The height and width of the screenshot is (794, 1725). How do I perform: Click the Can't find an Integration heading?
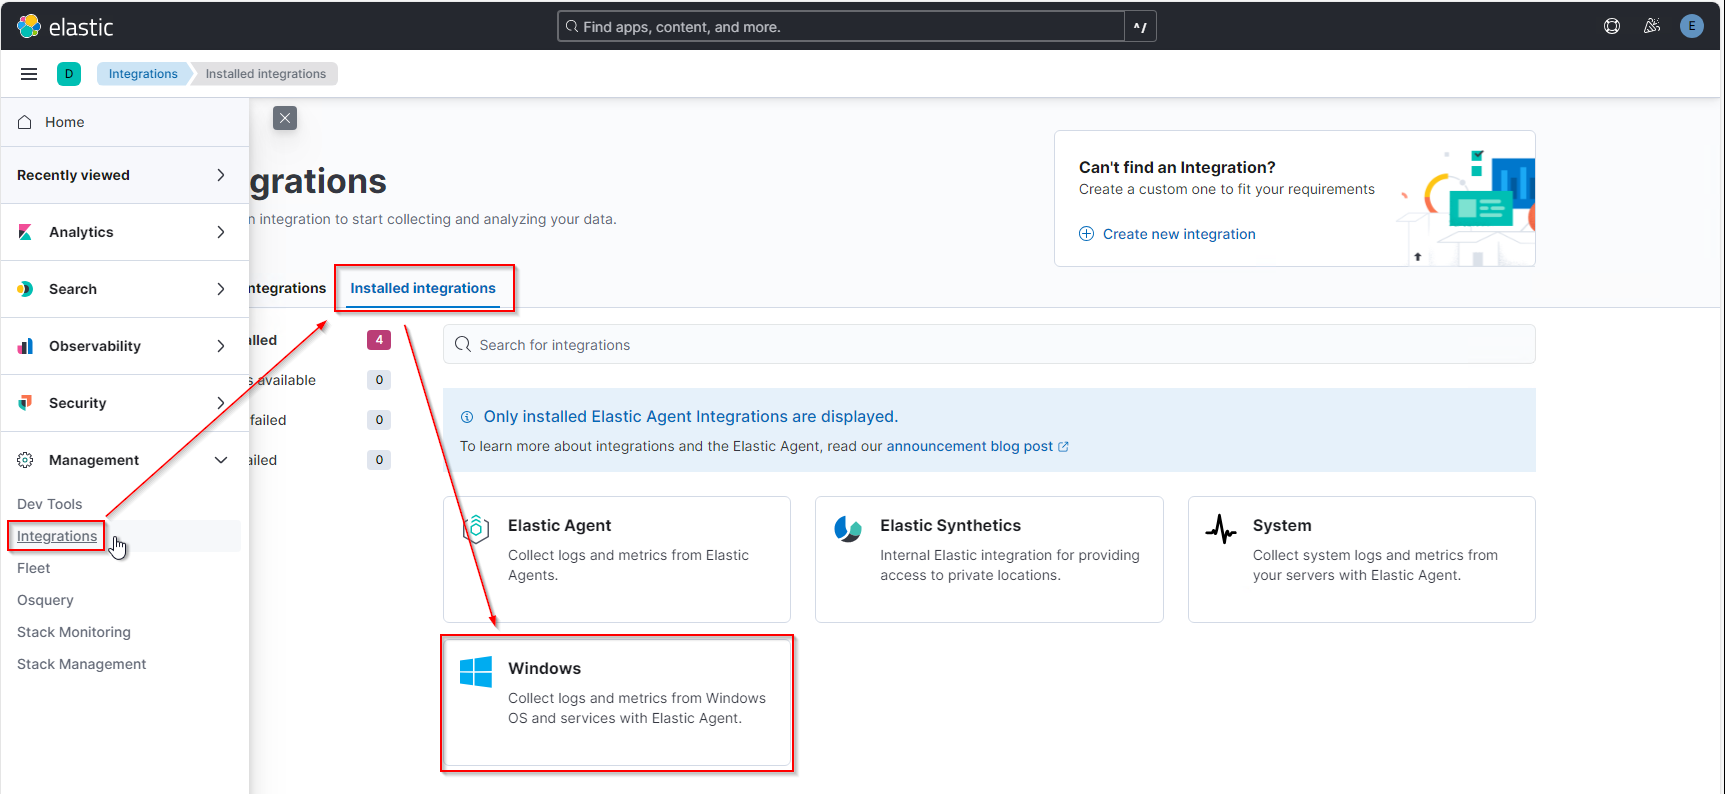tap(1177, 167)
